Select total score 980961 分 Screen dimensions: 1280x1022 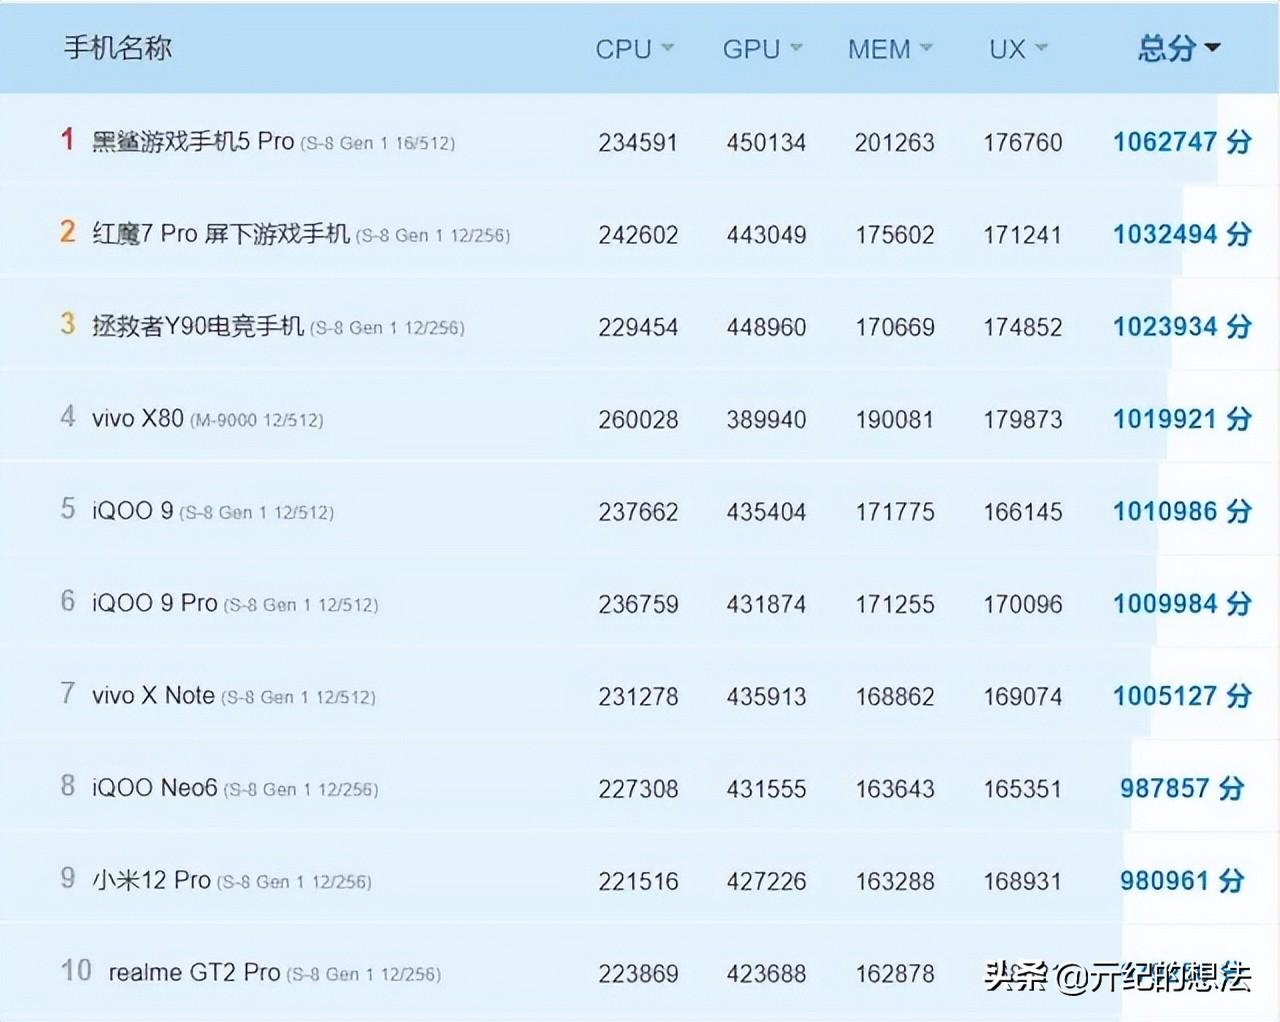[x=1182, y=880]
